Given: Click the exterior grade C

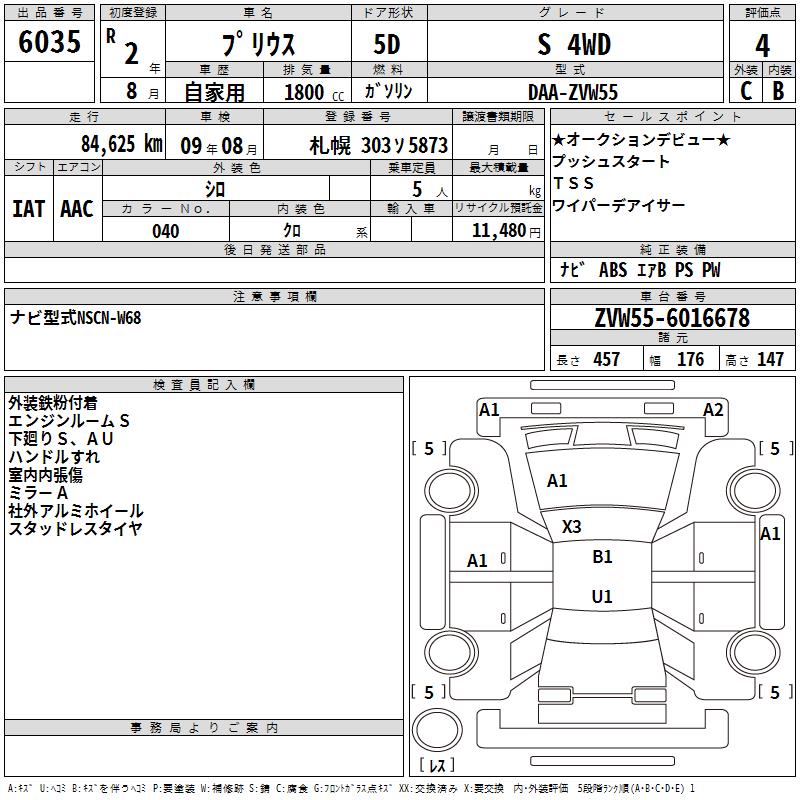Looking at the screenshot, I should click(x=746, y=91).
